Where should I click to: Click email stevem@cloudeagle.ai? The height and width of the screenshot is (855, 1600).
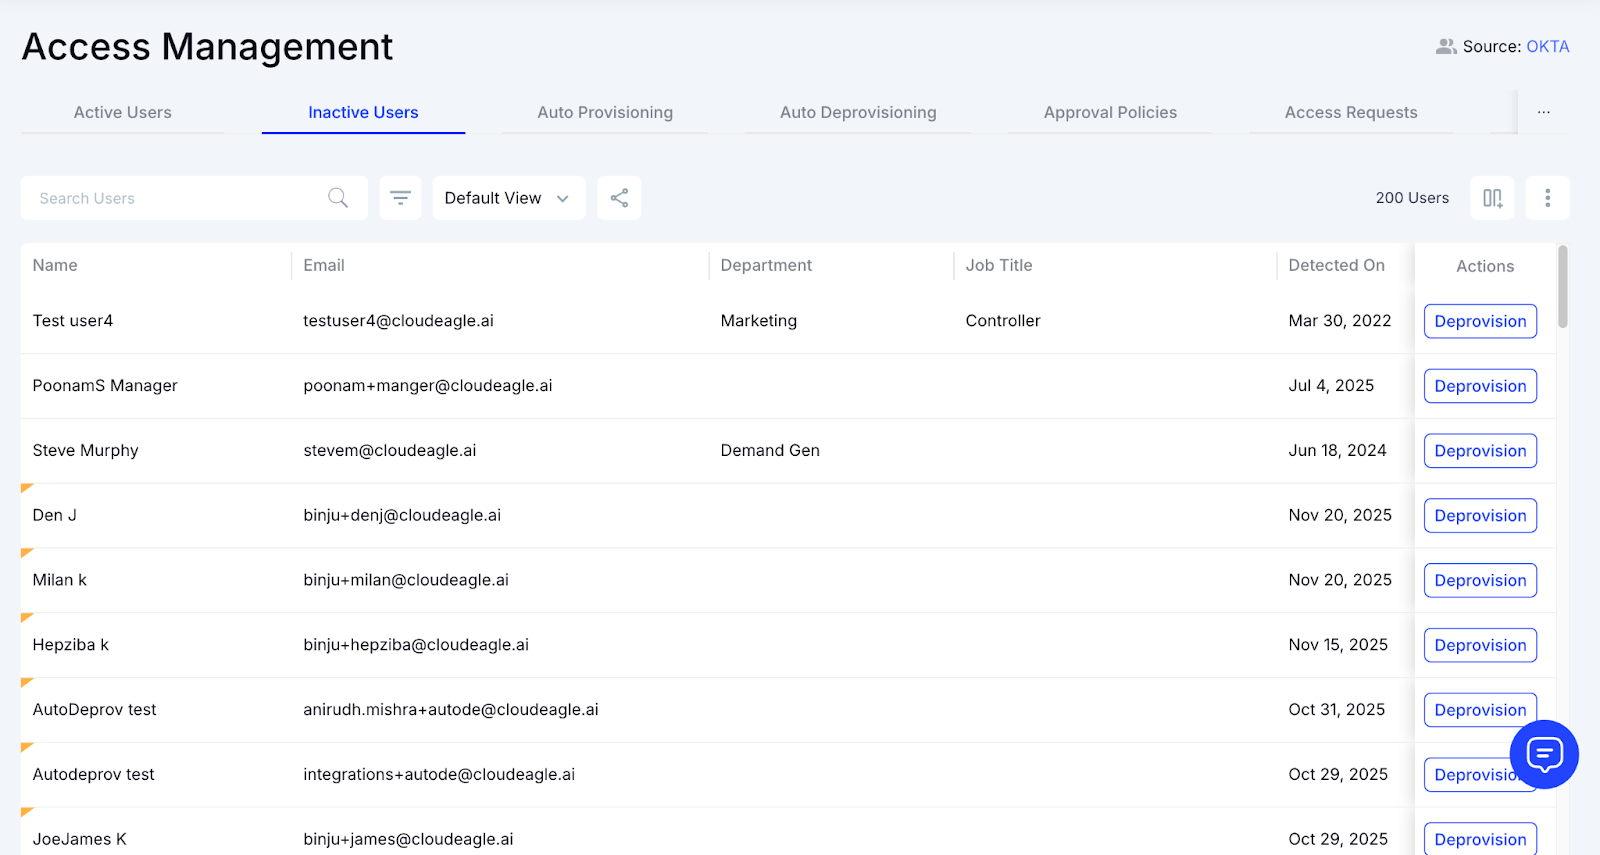tap(390, 451)
